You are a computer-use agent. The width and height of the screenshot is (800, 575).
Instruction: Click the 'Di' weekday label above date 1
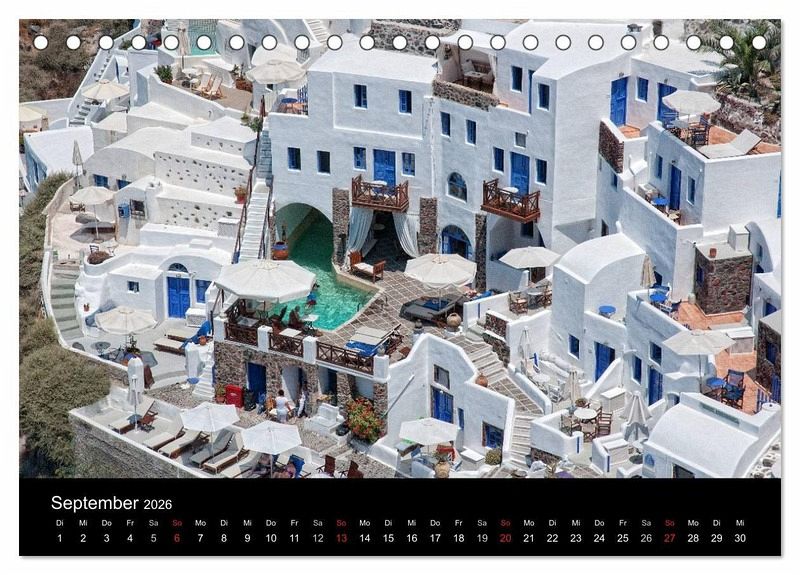coord(60,523)
